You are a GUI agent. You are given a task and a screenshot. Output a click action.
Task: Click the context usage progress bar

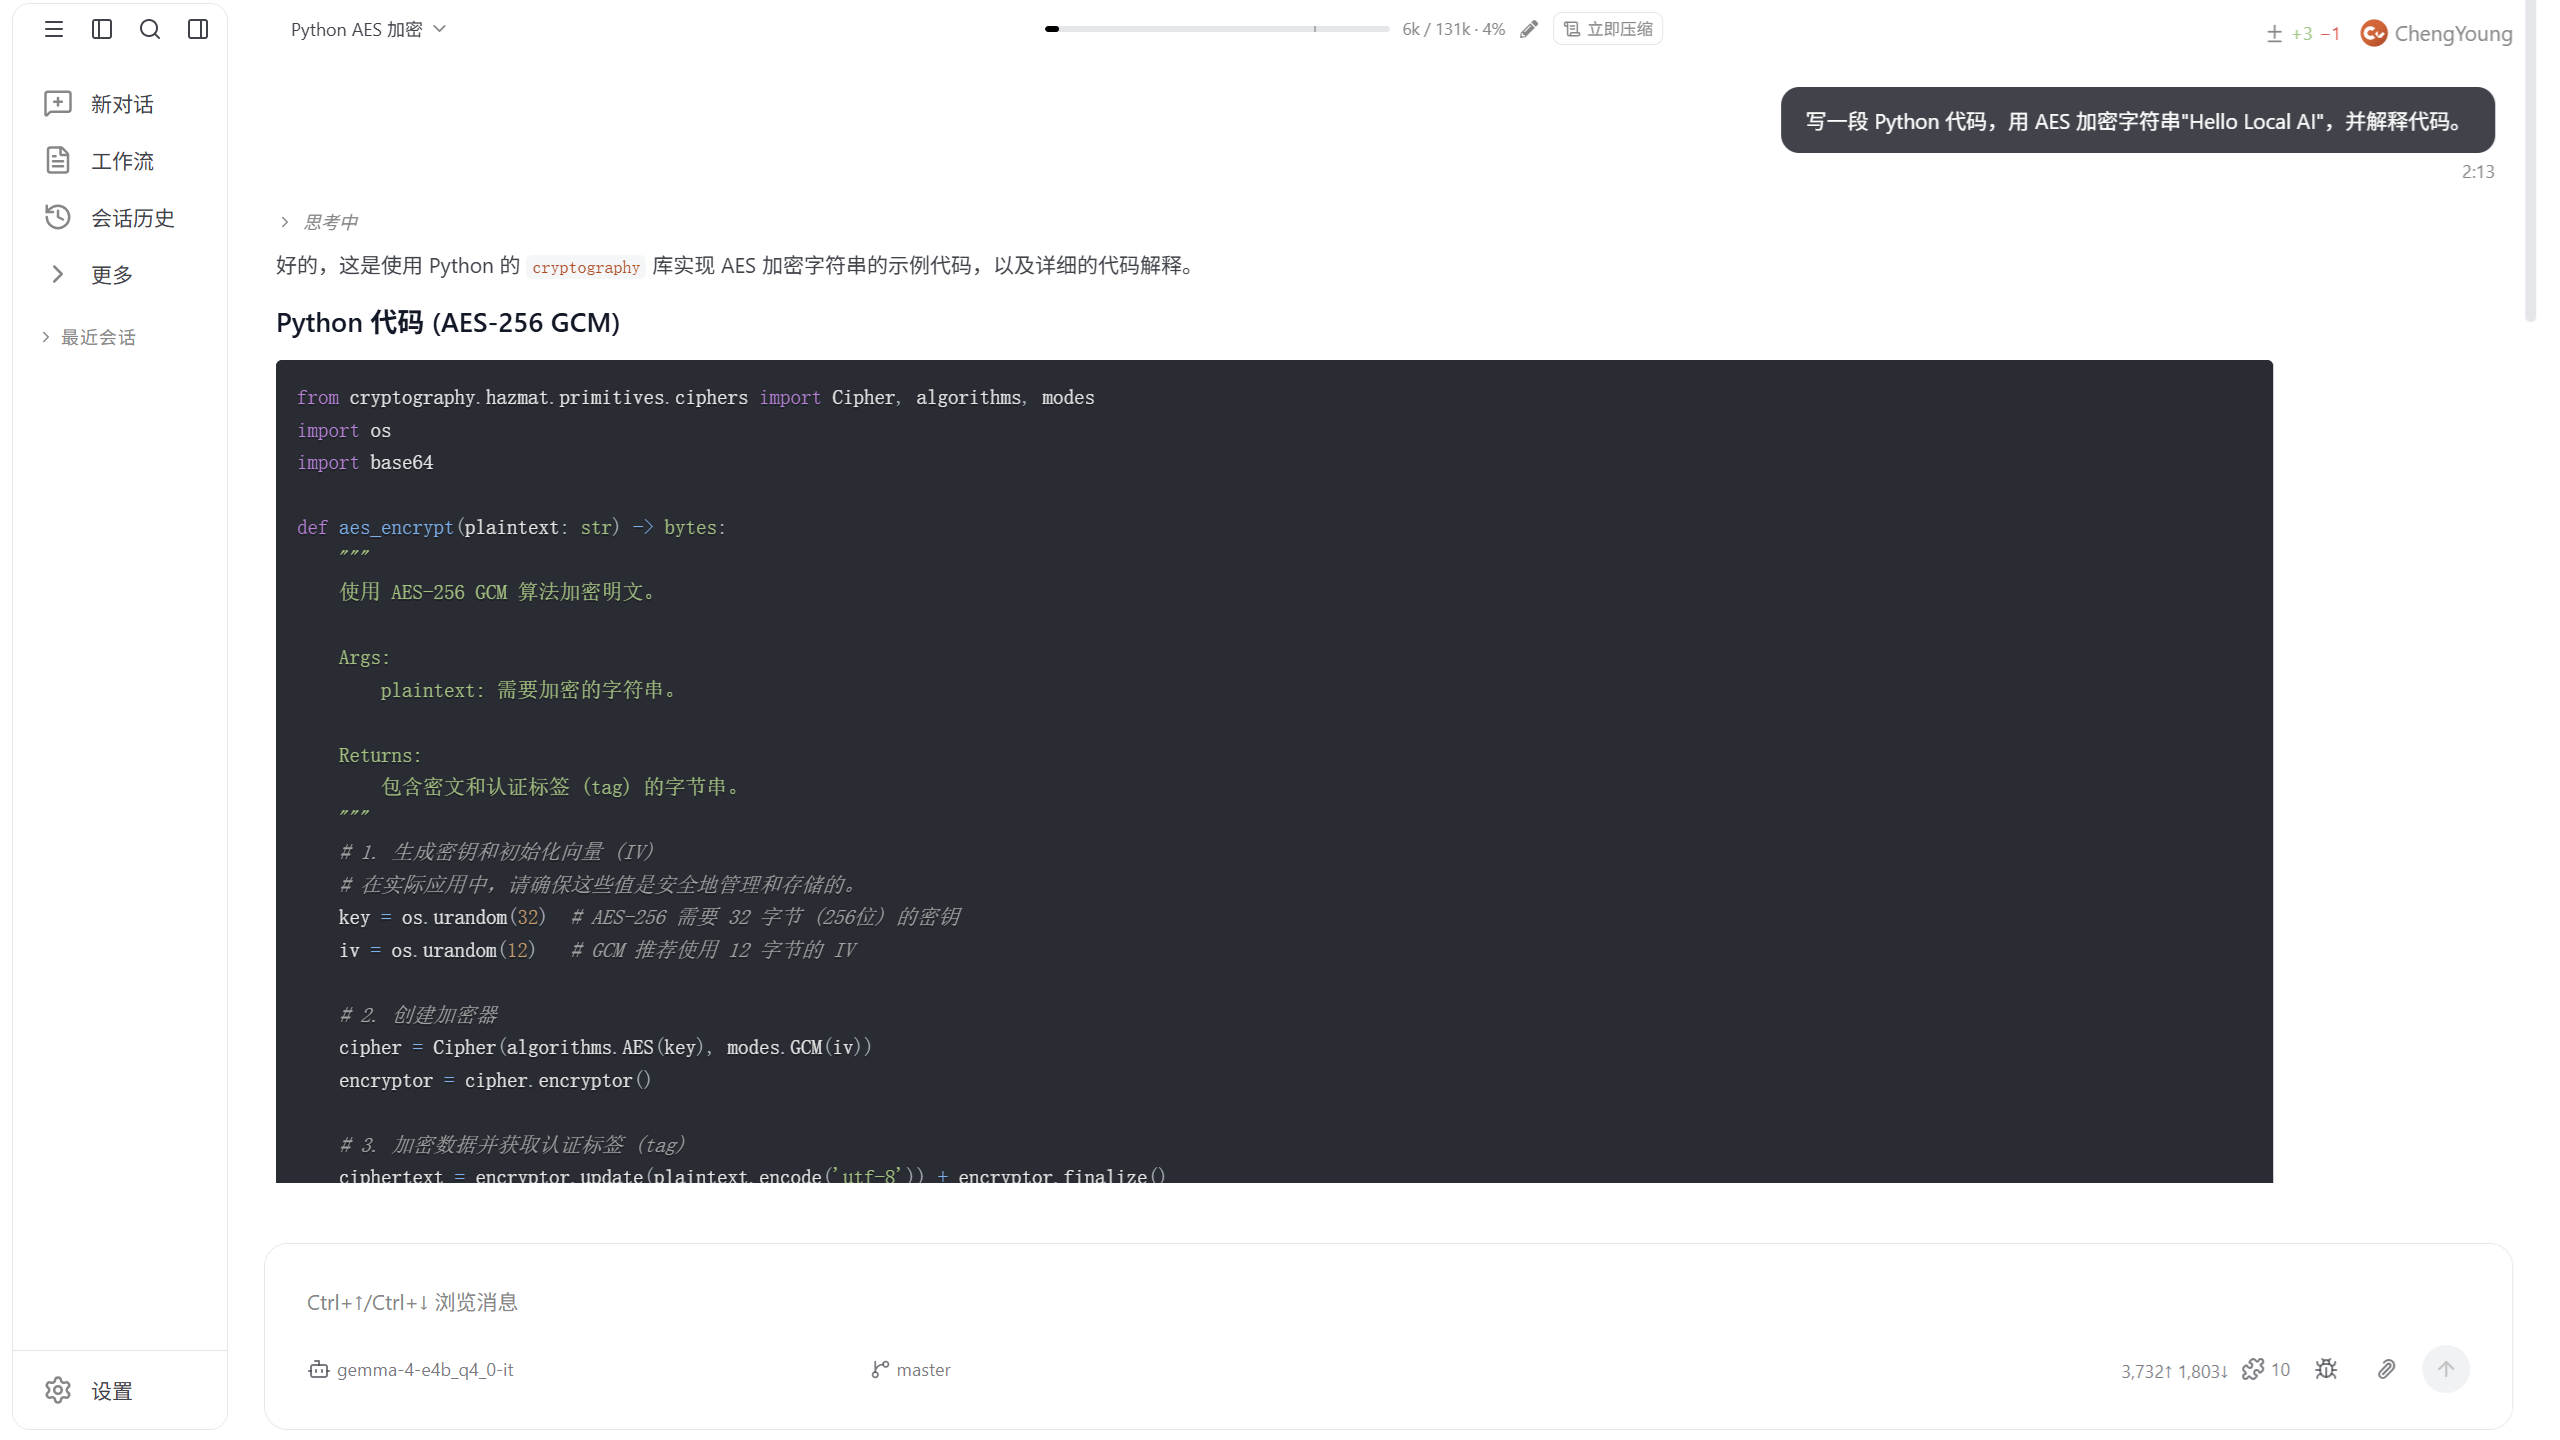click(x=1217, y=29)
